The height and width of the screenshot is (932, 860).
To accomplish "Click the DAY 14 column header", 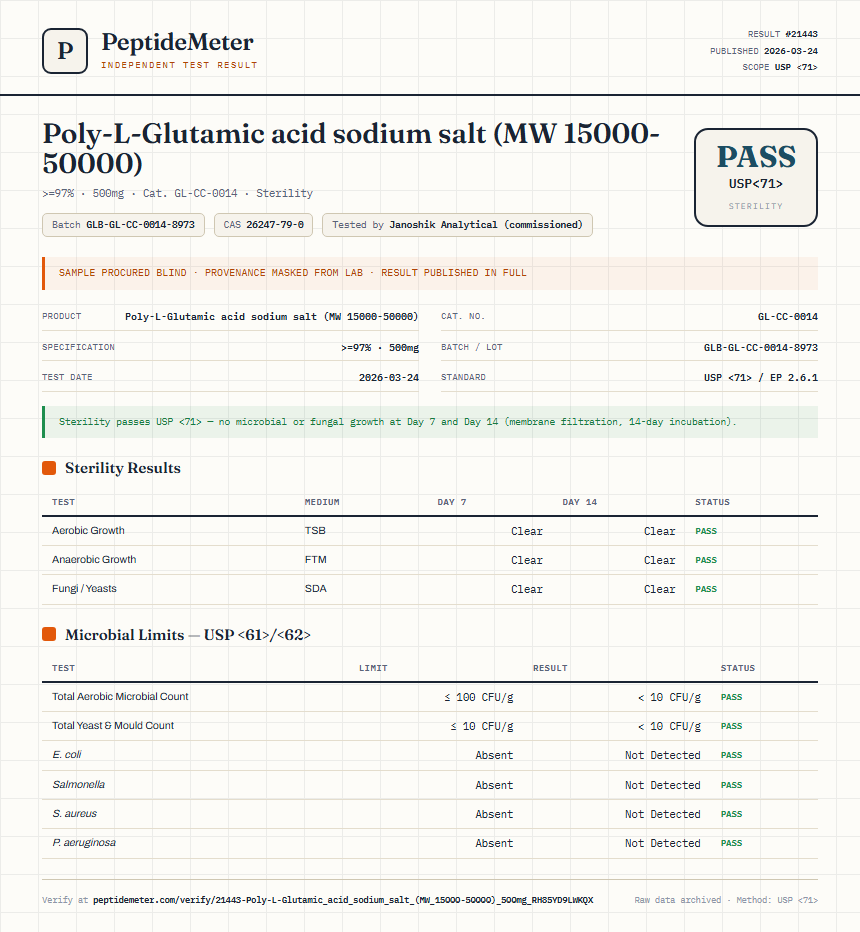I will (x=579, y=502).
